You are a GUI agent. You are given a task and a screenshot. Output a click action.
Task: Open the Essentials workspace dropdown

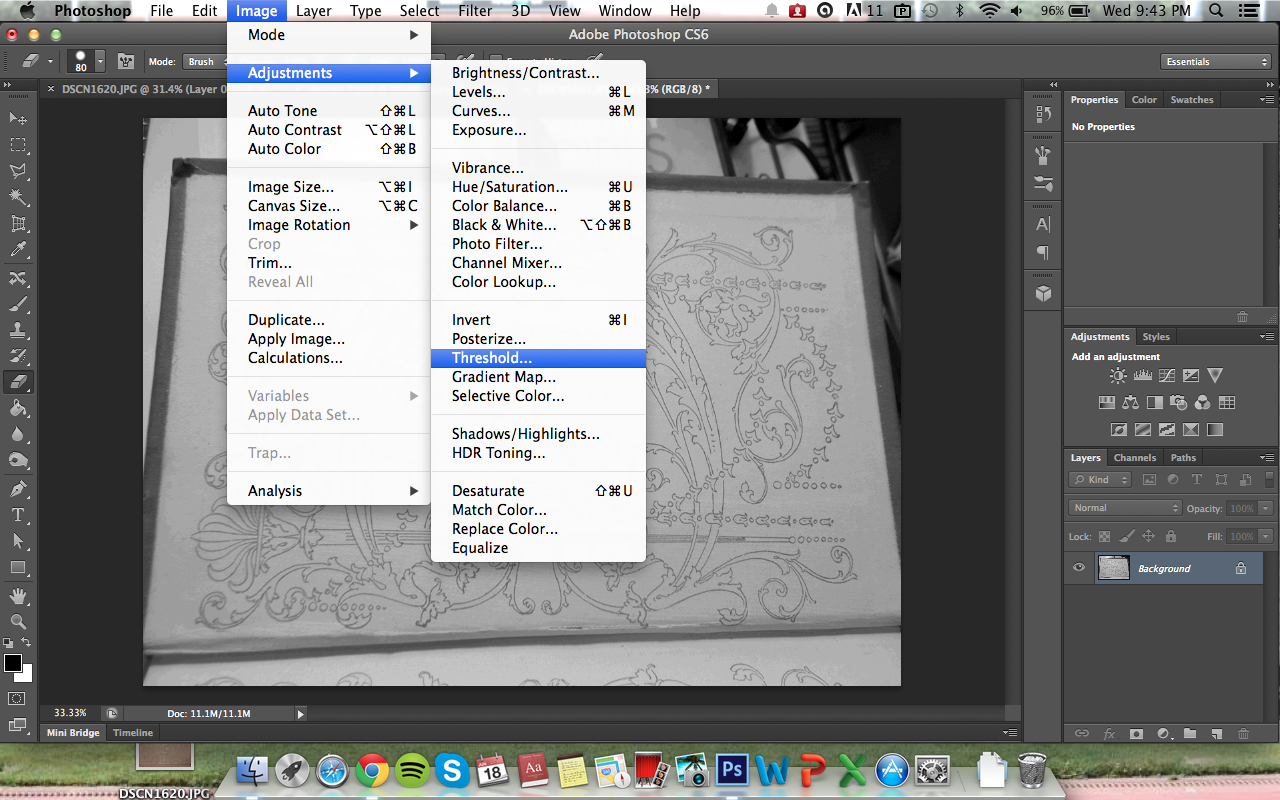1216,62
